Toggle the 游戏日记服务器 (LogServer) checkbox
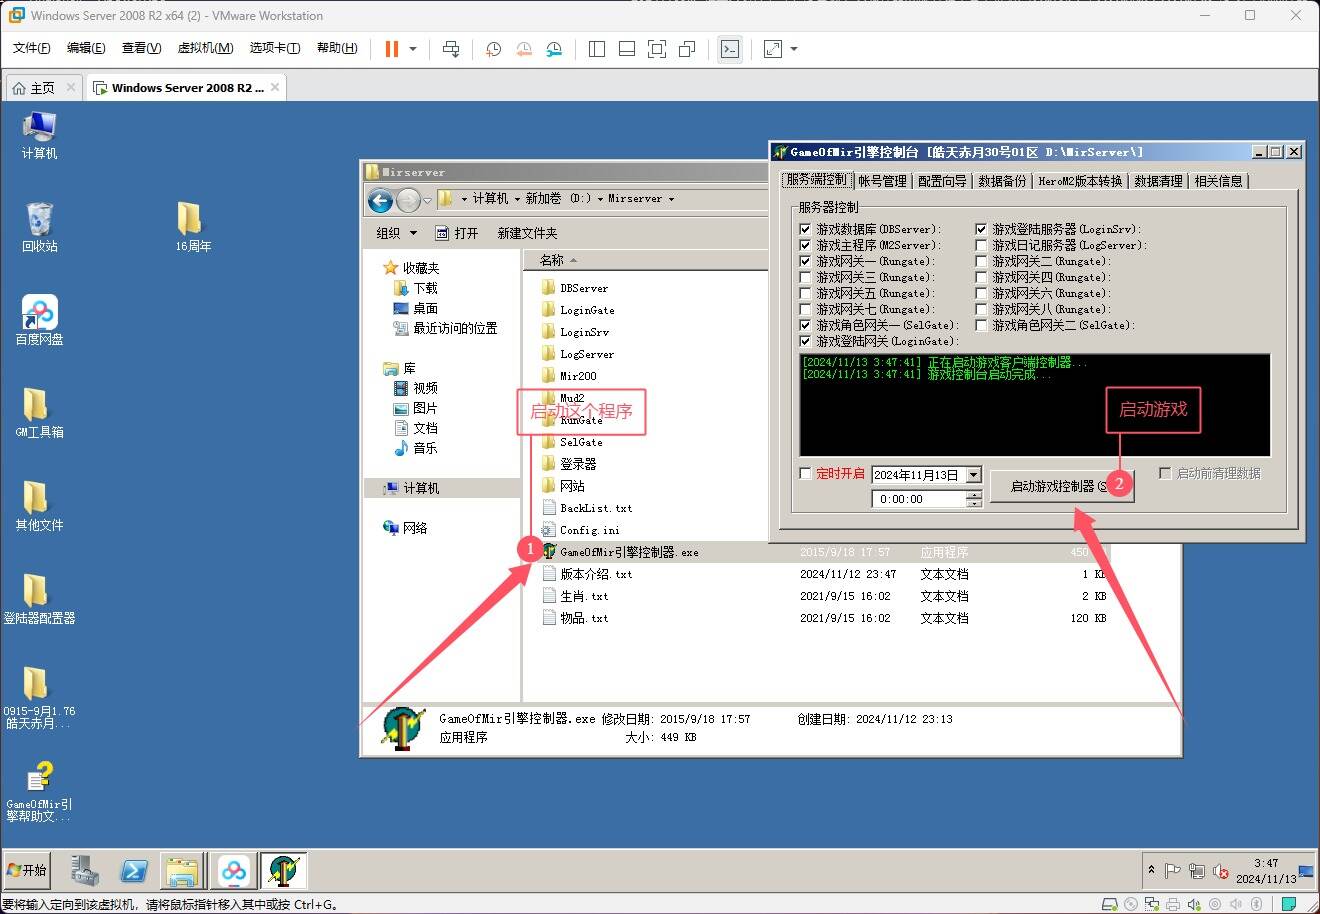The width and height of the screenshot is (1320, 914). tap(981, 245)
